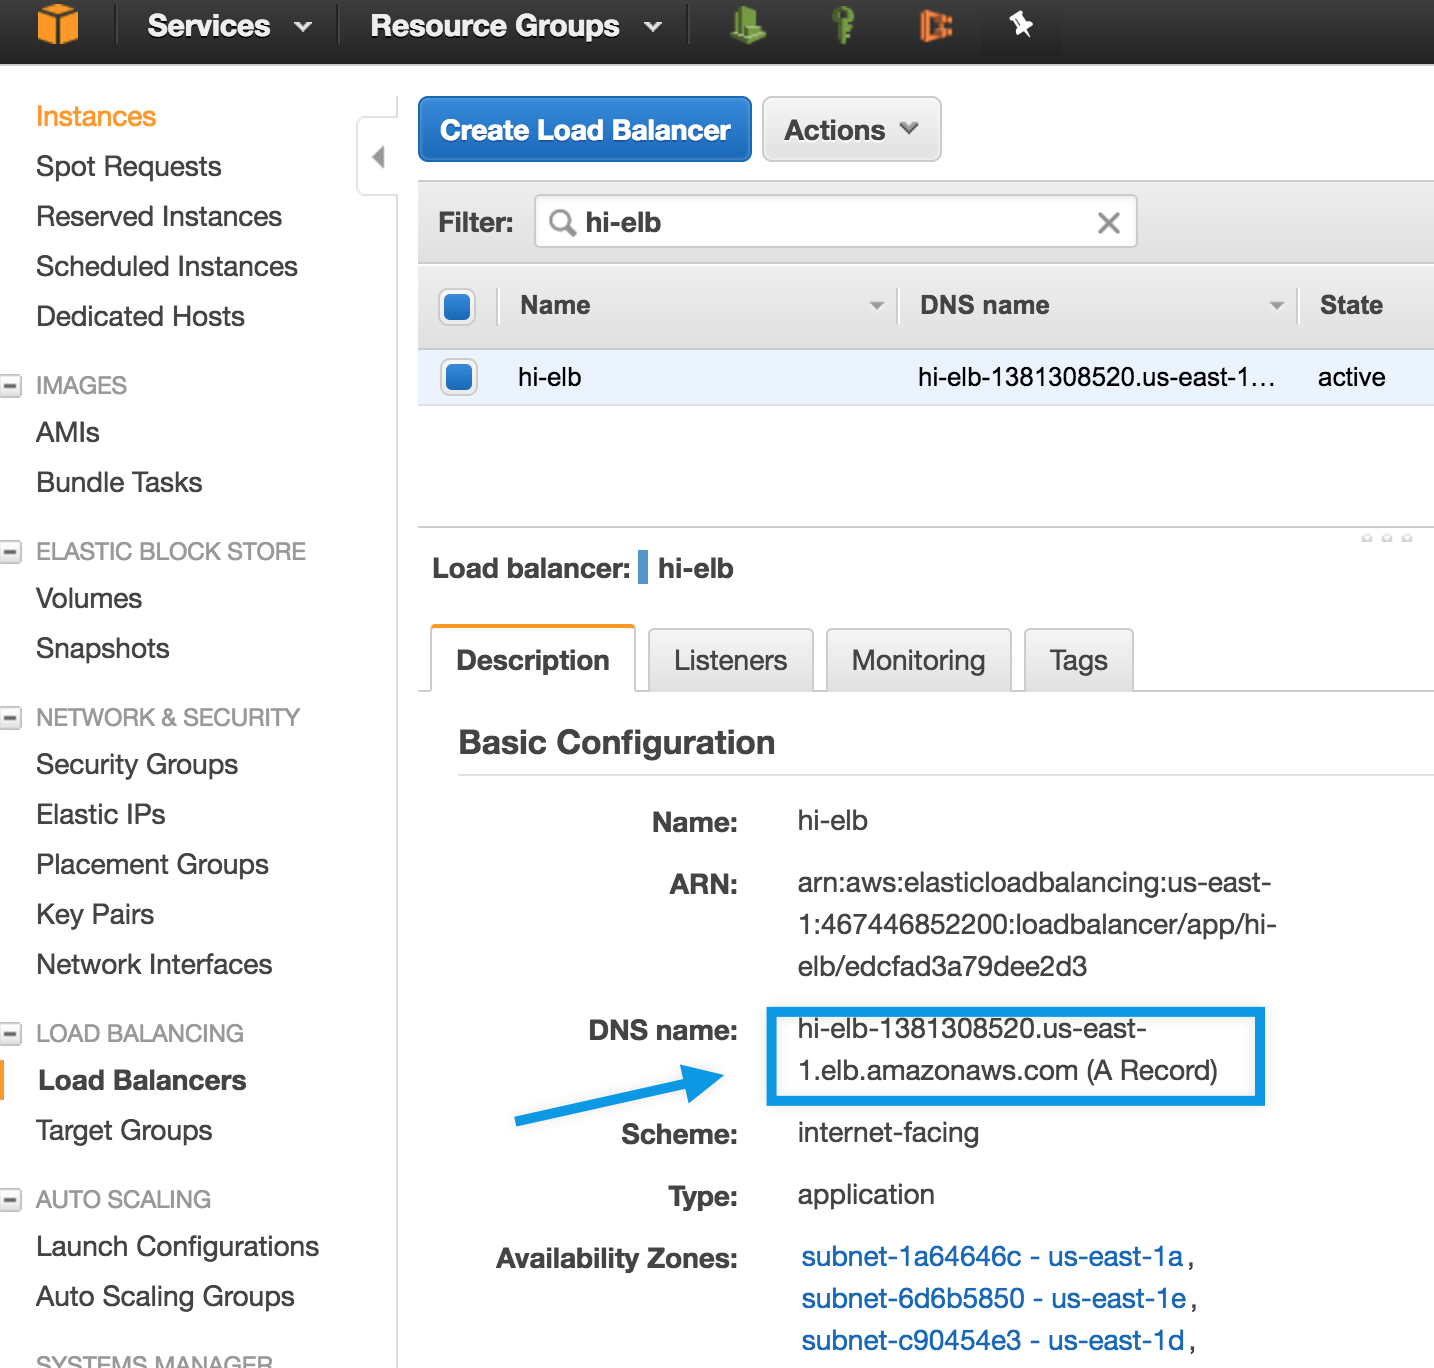Open the orange EC2 shortcut icon
Image resolution: width=1434 pixels, height=1368 pixels.
(935, 25)
